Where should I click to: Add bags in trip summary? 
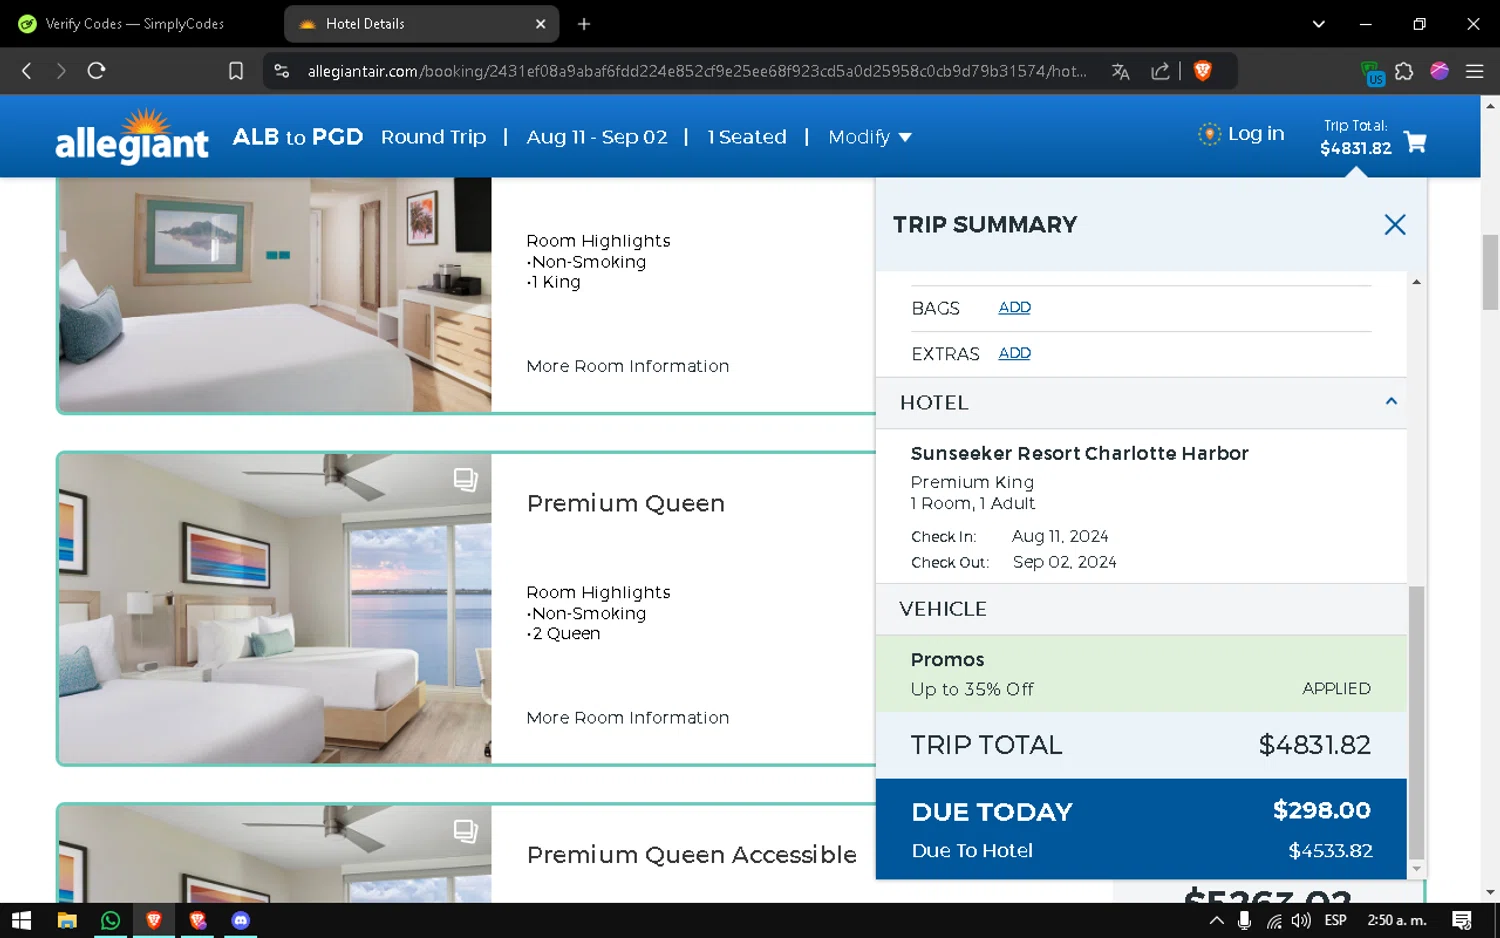[1014, 307]
